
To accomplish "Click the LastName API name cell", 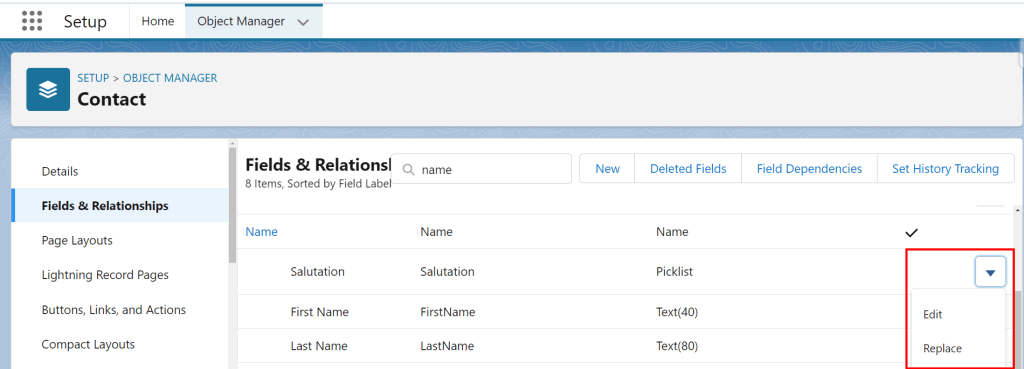I will 447,346.
